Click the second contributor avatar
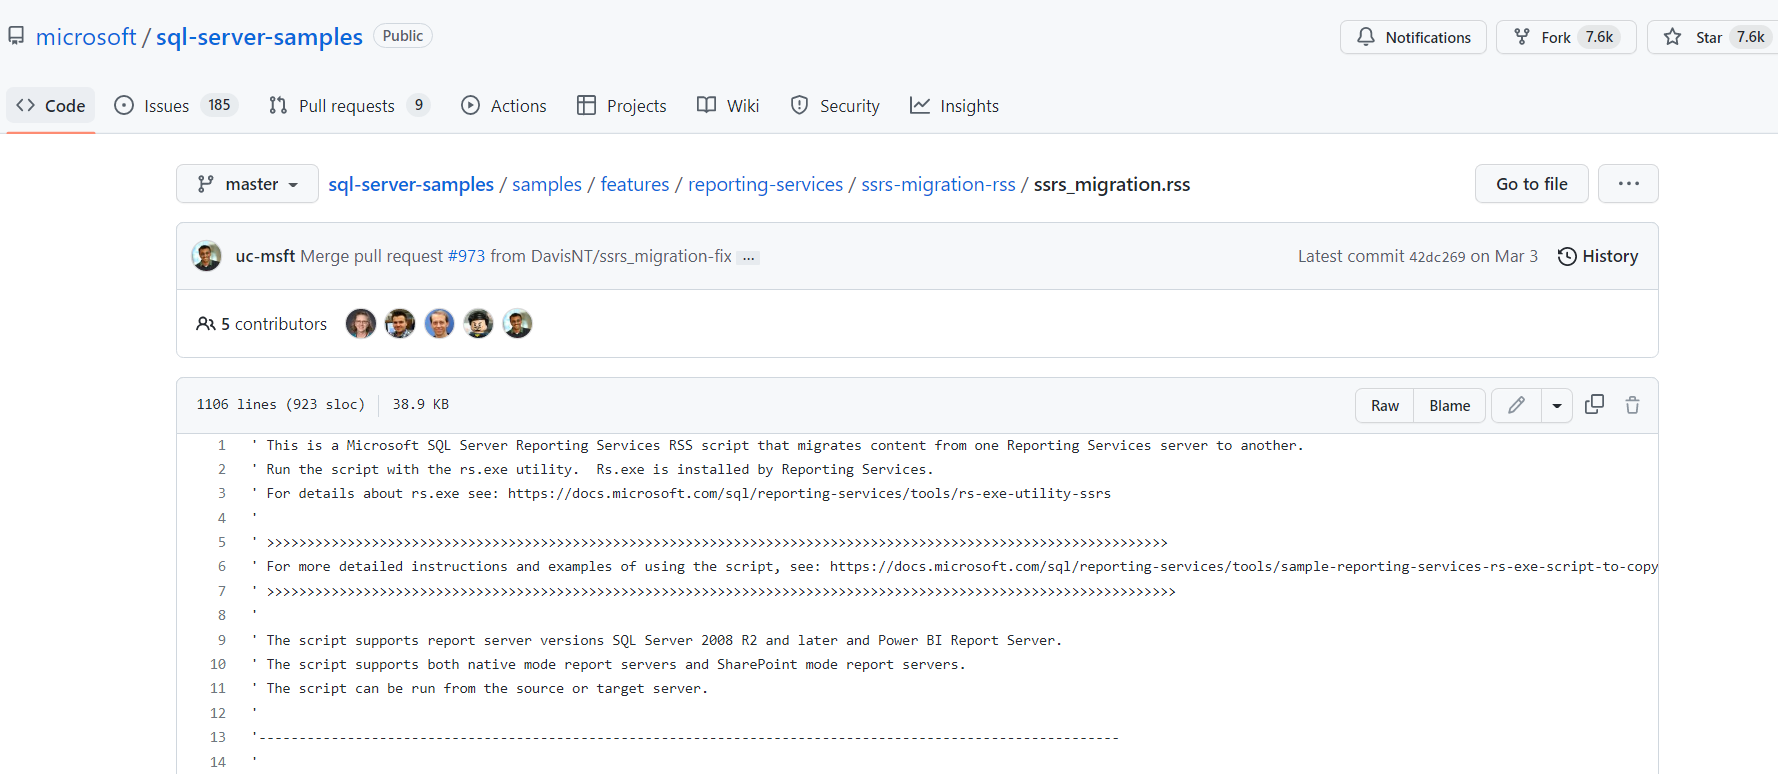Image resolution: width=1778 pixels, height=774 pixels. [x=400, y=324]
